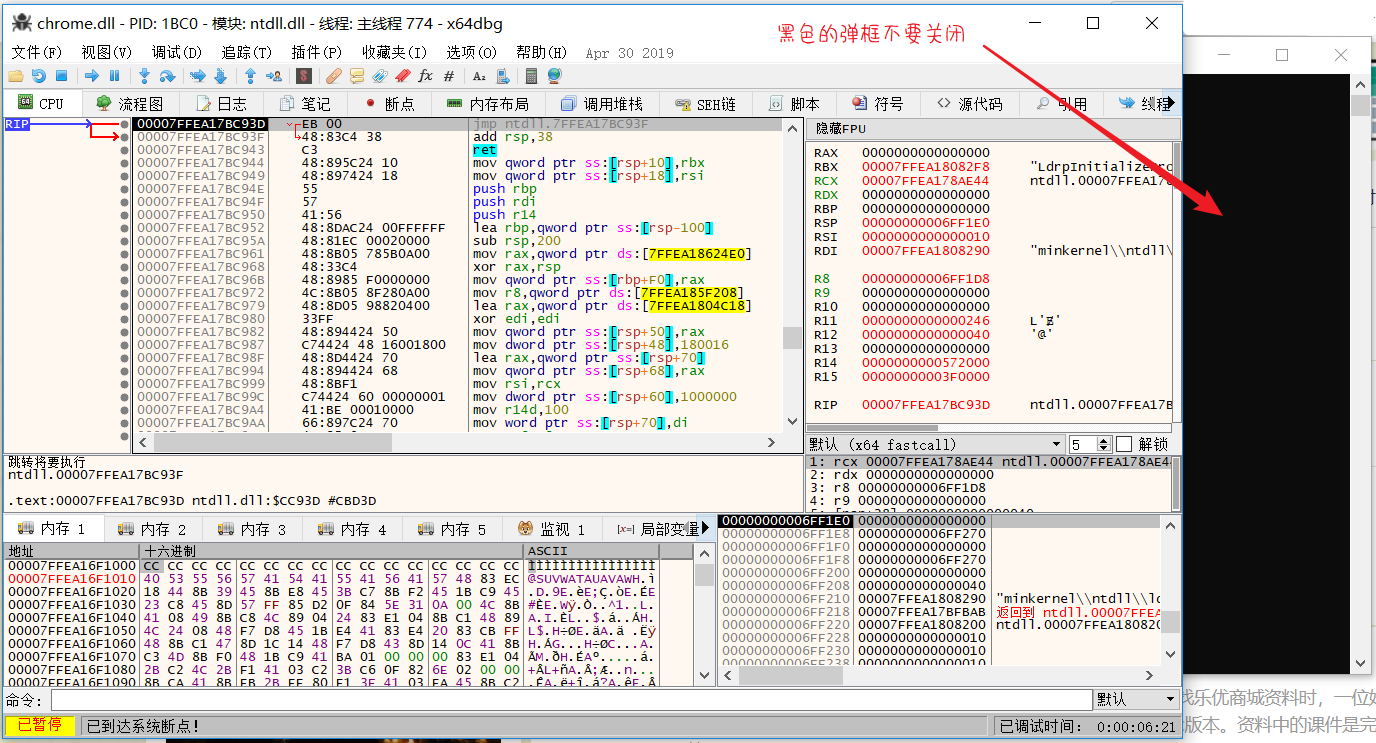Open the 追踪(T) menu
The image size is (1376, 743).
tap(246, 52)
